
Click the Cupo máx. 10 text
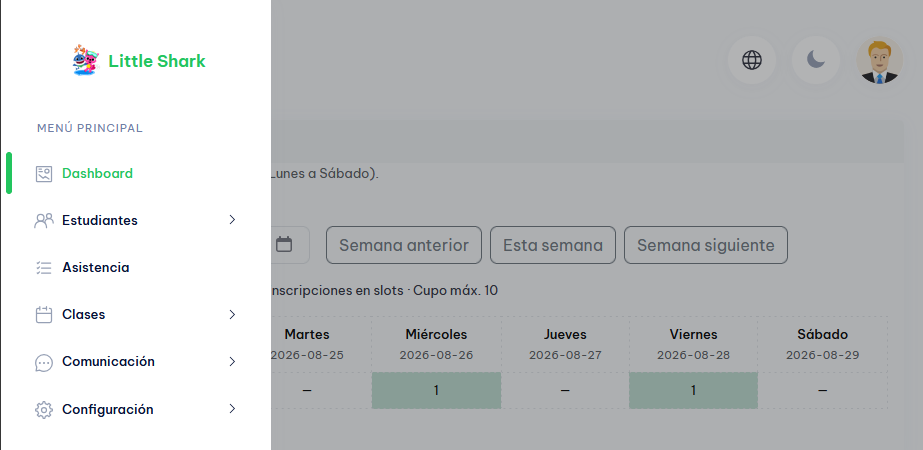pos(456,290)
